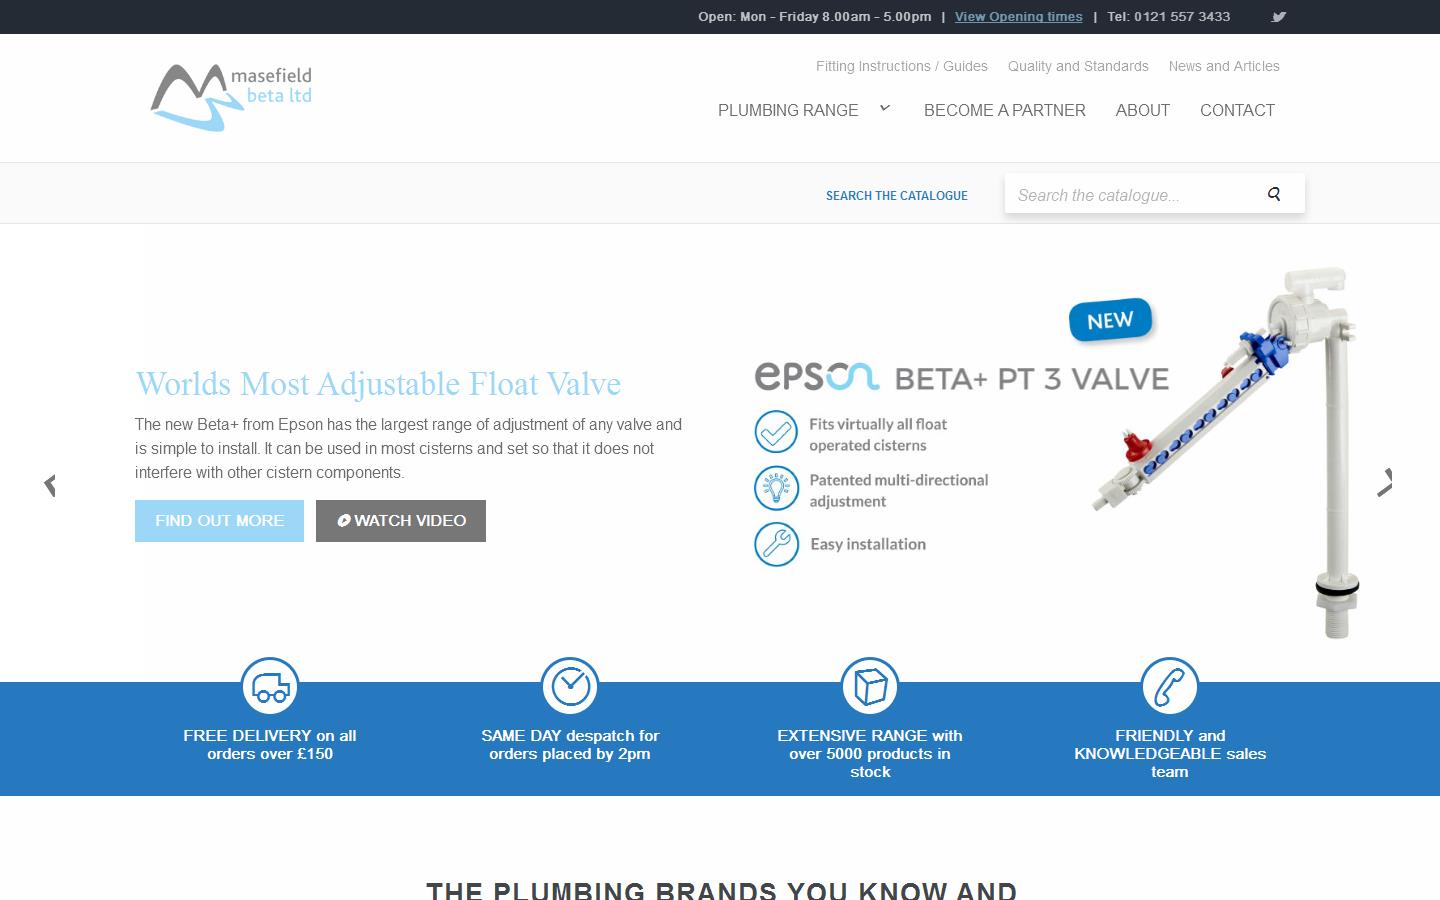
Task: Click the Twitter icon in the top bar
Action: click(1277, 17)
